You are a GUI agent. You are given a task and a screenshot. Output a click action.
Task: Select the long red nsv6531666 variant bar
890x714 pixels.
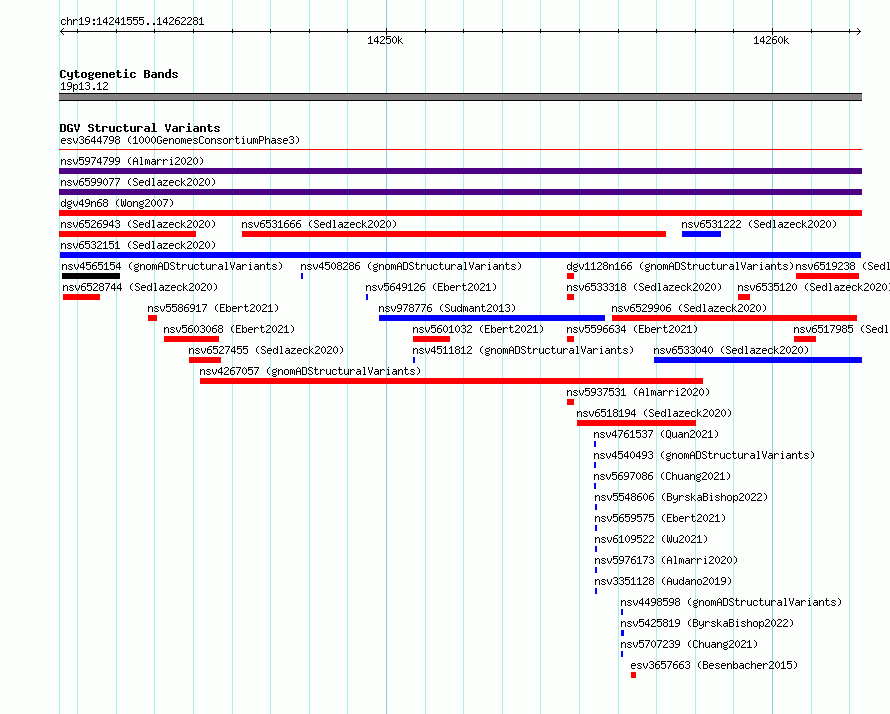[x=454, y=234]
